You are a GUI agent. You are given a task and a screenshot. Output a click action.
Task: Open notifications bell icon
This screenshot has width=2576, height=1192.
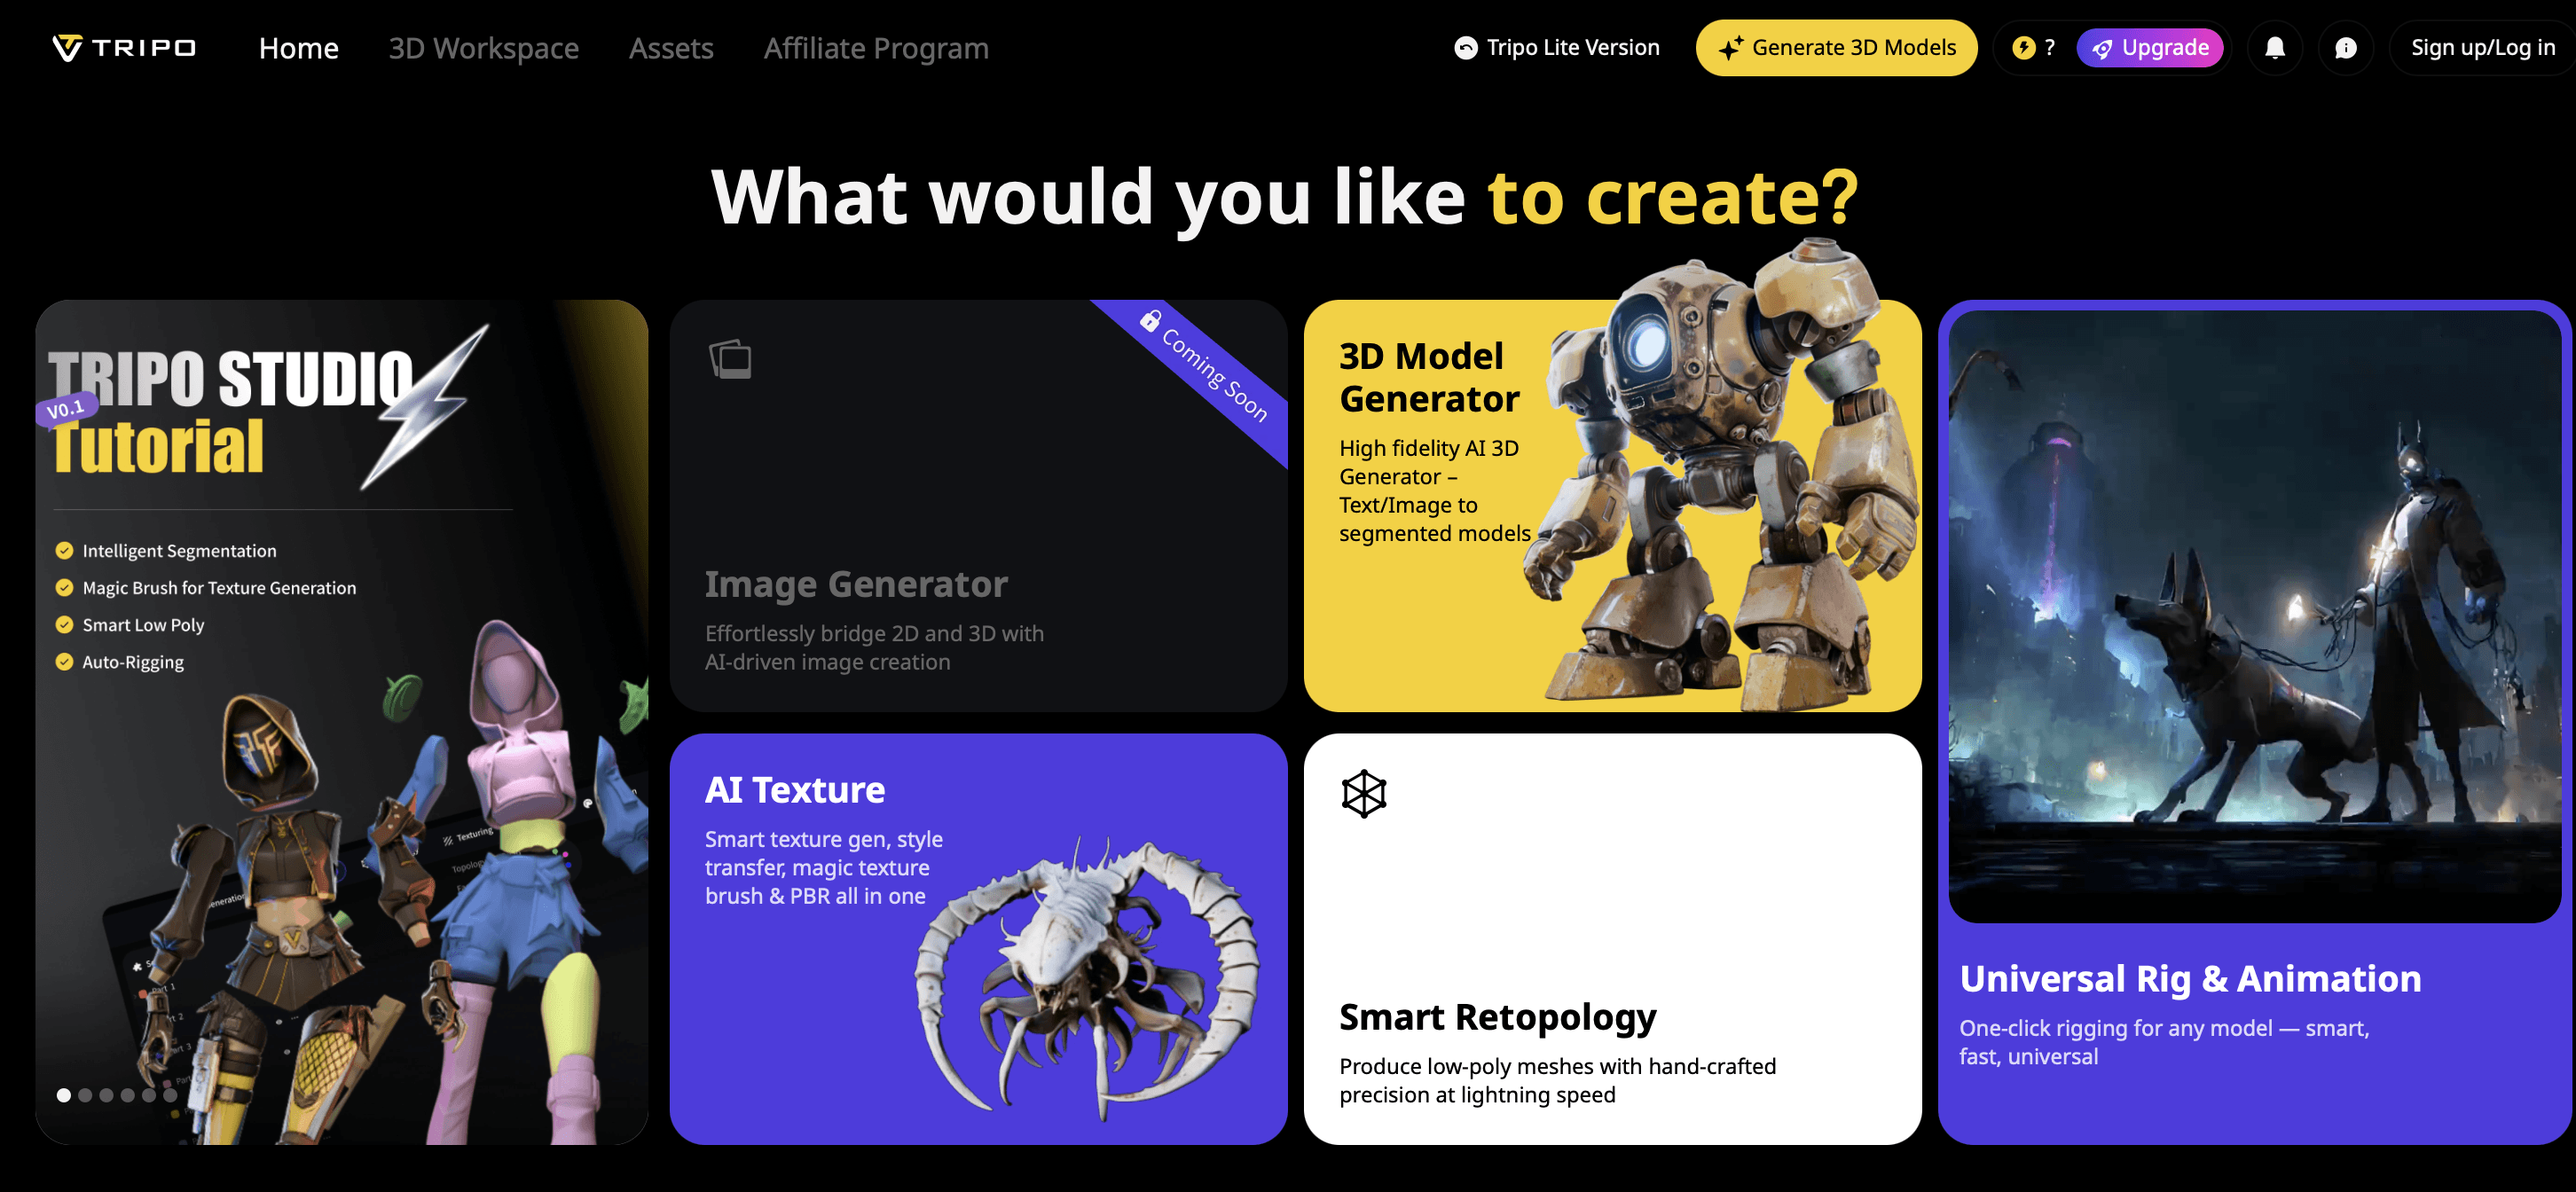[x=2274, y=48]
